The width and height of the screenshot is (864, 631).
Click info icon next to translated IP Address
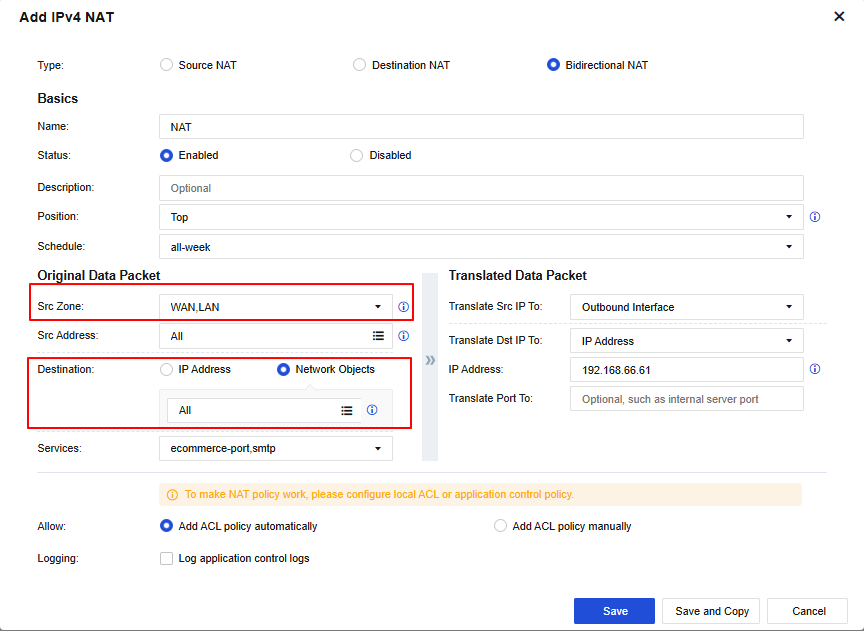coord(815,369)
